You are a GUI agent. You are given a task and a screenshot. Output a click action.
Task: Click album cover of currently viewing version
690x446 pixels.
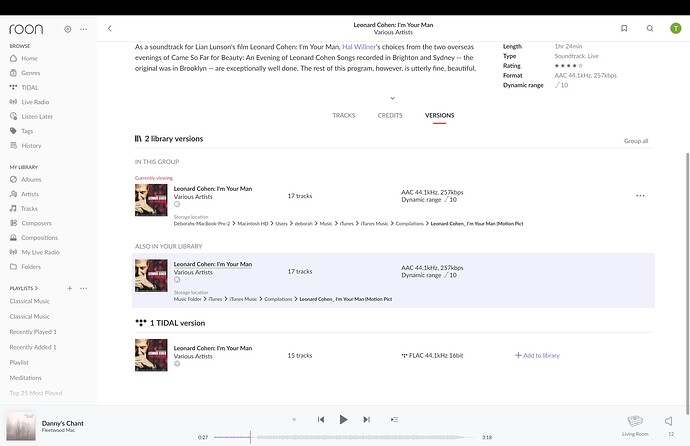(x=151, y=200)
